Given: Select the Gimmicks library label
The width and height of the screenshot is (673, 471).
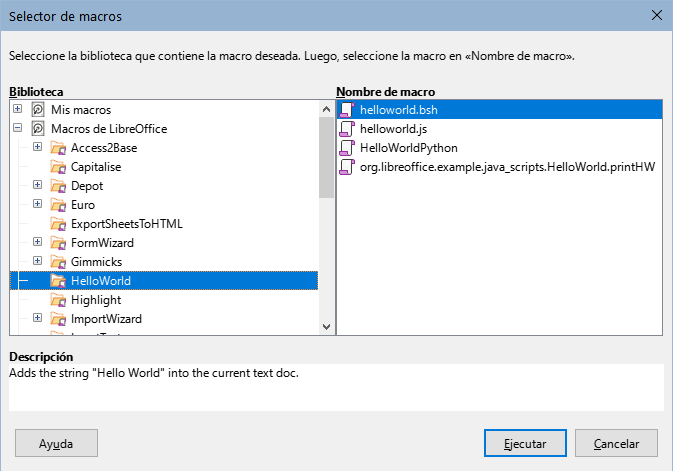Looking at the screenshot, I should coord(96,261).
